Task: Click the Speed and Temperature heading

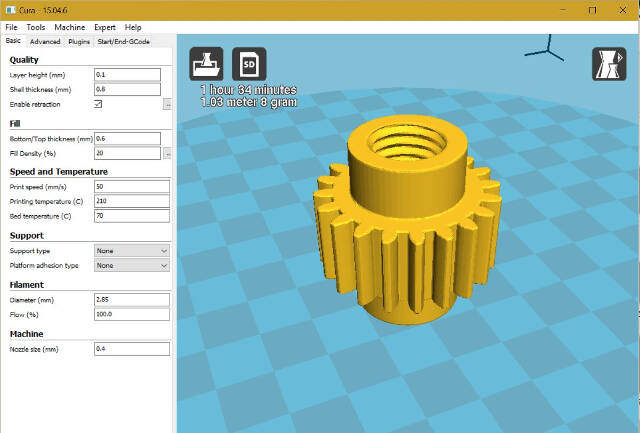Action: (x=59, y=172)
